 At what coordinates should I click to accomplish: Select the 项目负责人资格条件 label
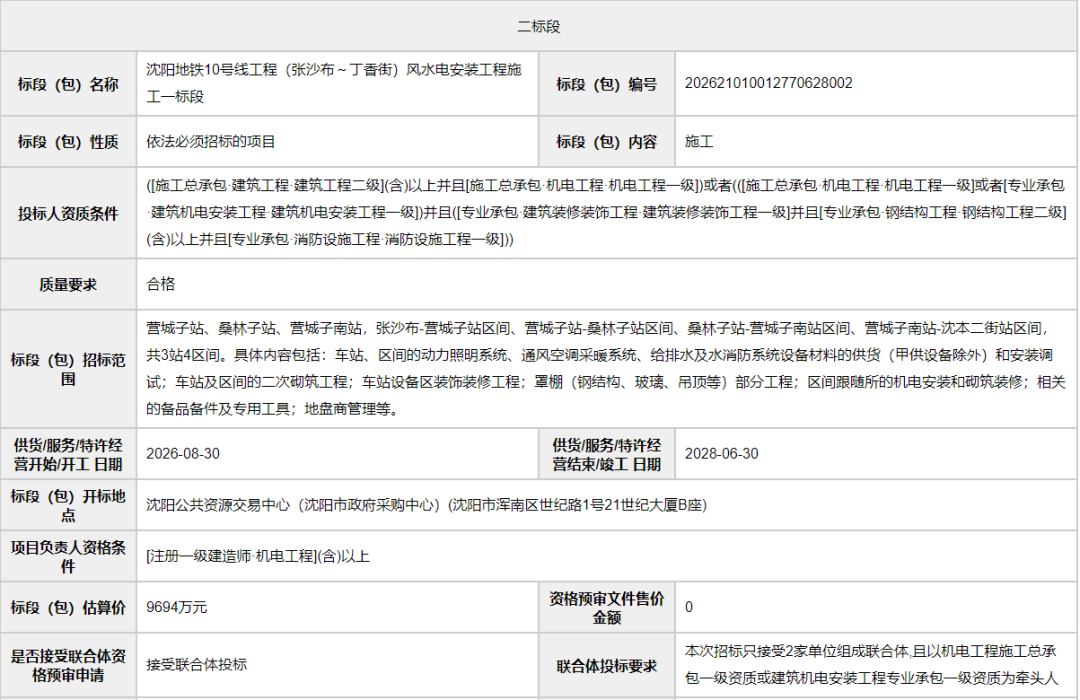click(x=68, y=557)
